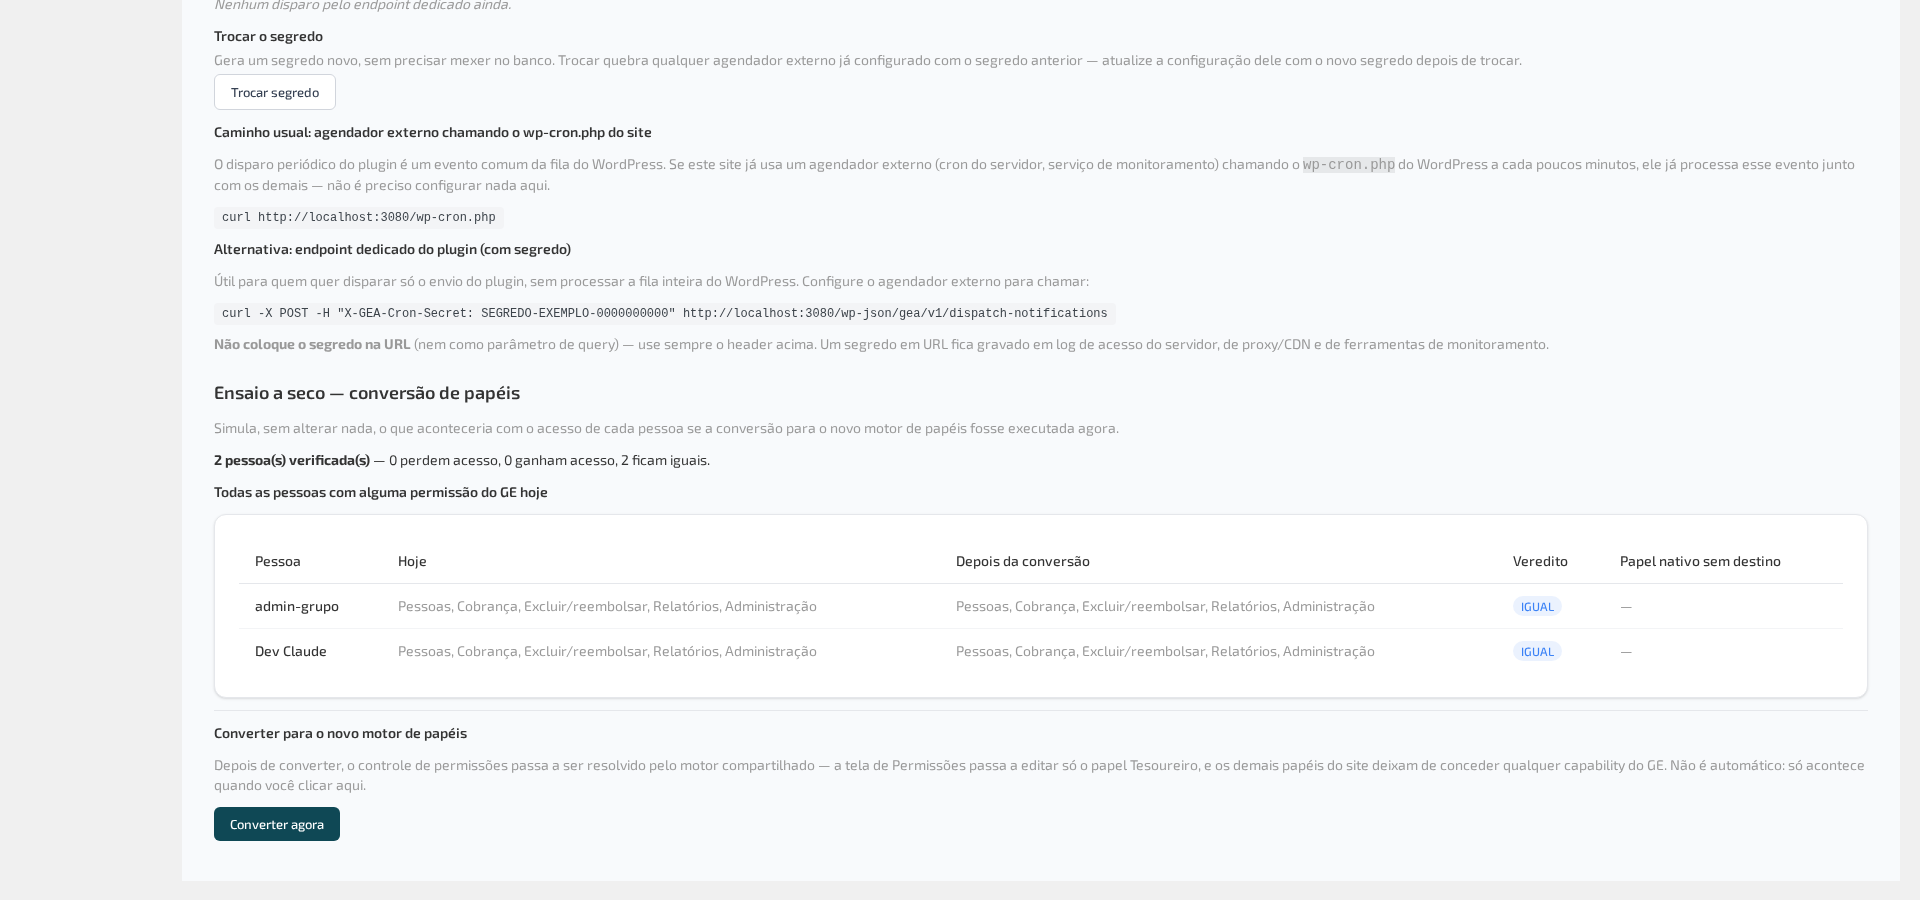Select the curl wp-cron.php command snippet
The image size is (1920, 900).
point(359,217)
